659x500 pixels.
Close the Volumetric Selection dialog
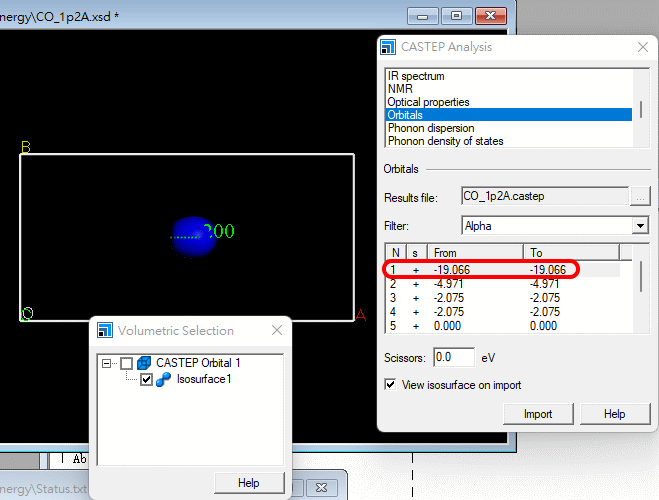point(277,330)
